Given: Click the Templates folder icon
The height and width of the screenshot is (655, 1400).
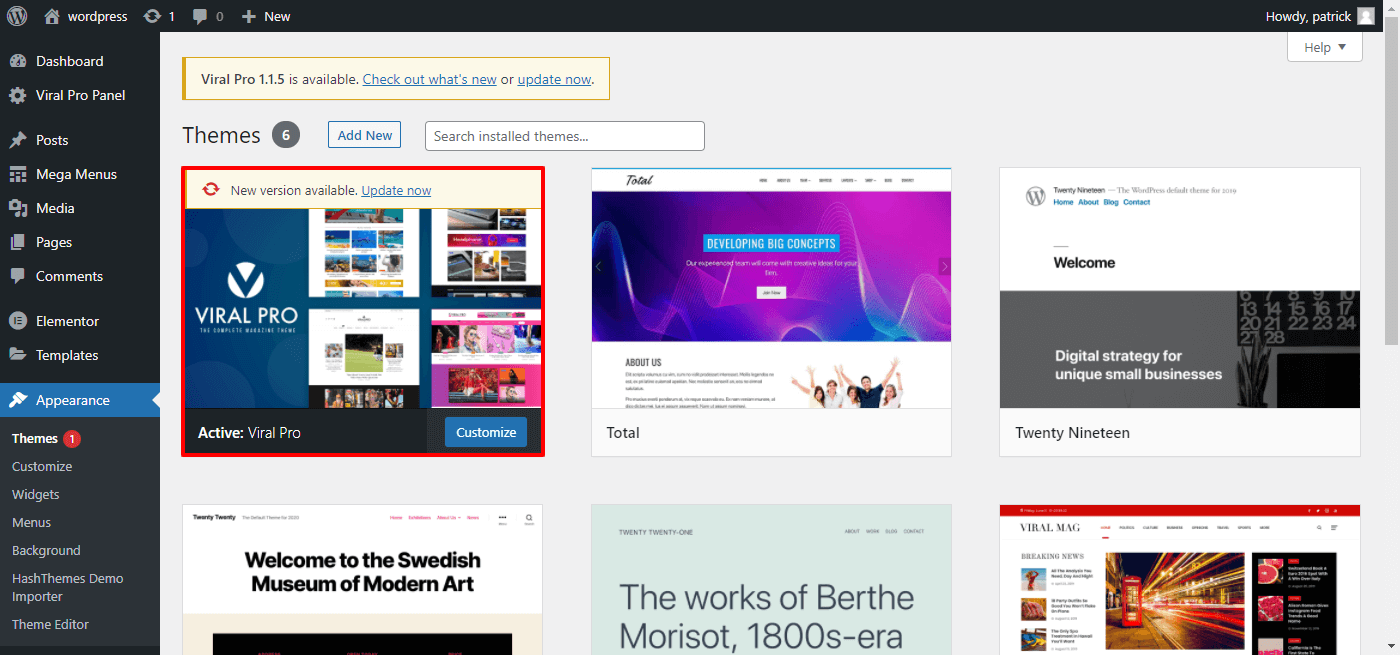Looking at the screenshot, I should 18,355.
